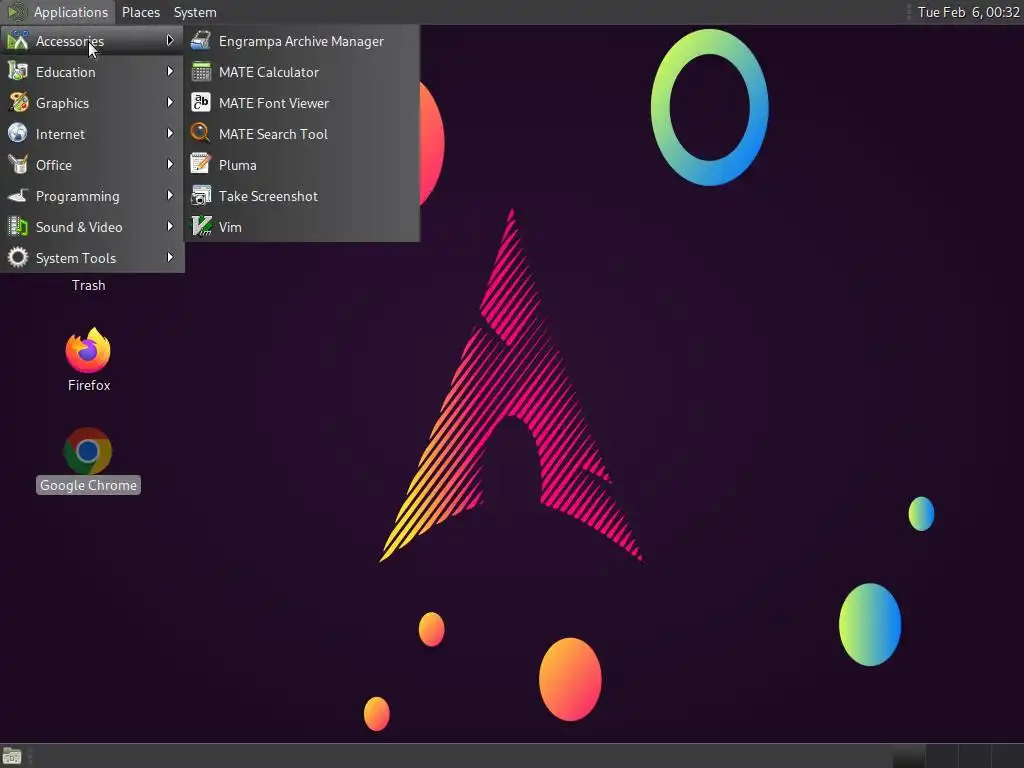
Task: Click the Accessories category icon
Action: [x=18, y=40]
